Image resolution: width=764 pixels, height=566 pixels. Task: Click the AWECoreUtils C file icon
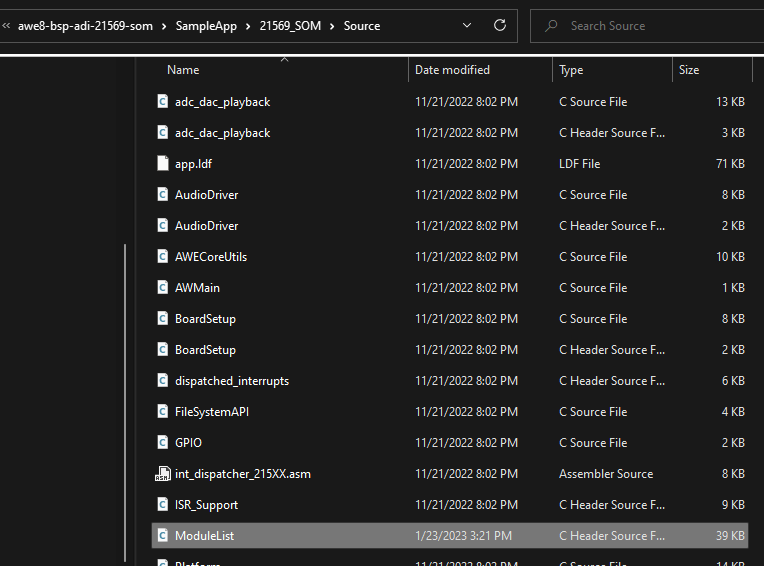163,257
